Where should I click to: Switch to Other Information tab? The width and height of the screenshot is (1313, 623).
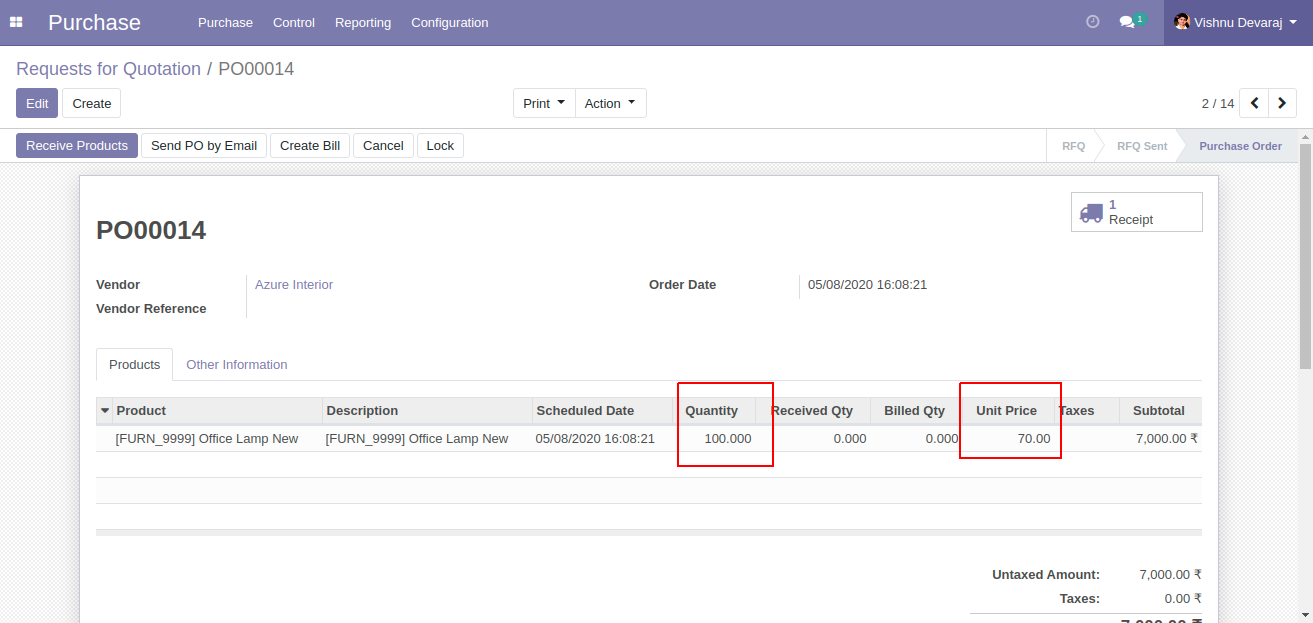pyautogui.click(x=237, y=365)
